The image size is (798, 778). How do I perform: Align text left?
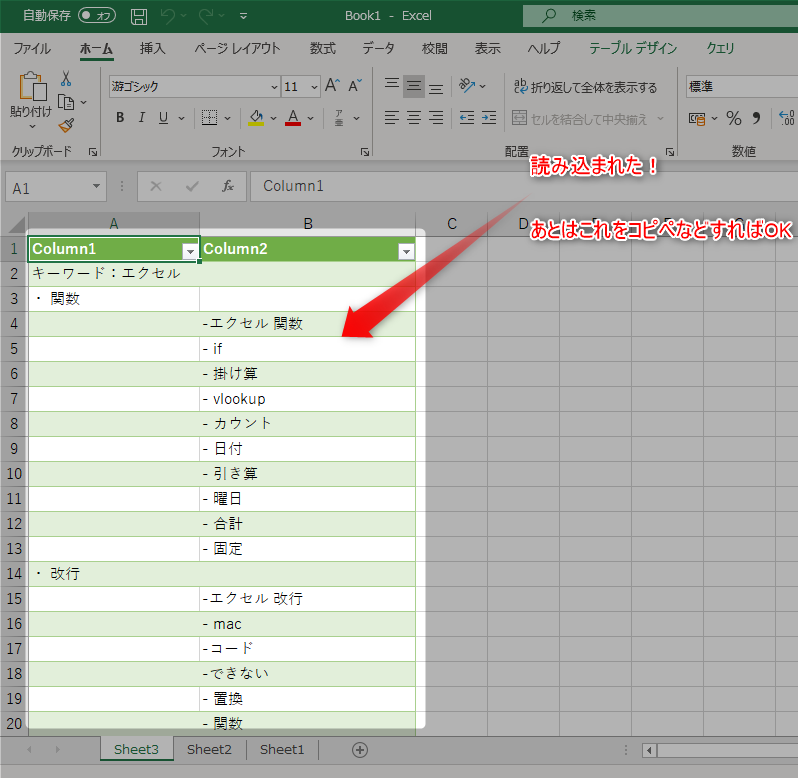coord(391,118)
